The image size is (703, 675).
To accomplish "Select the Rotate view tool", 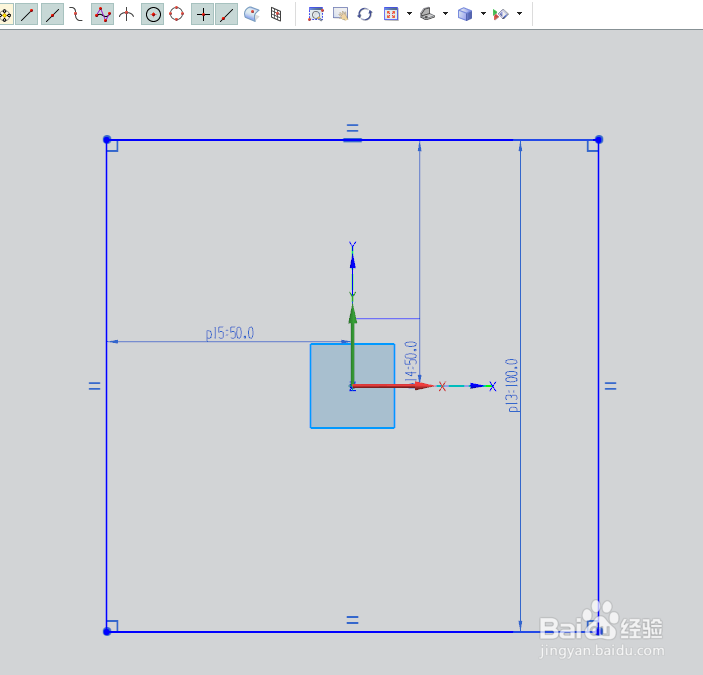I will pos(365,14).
